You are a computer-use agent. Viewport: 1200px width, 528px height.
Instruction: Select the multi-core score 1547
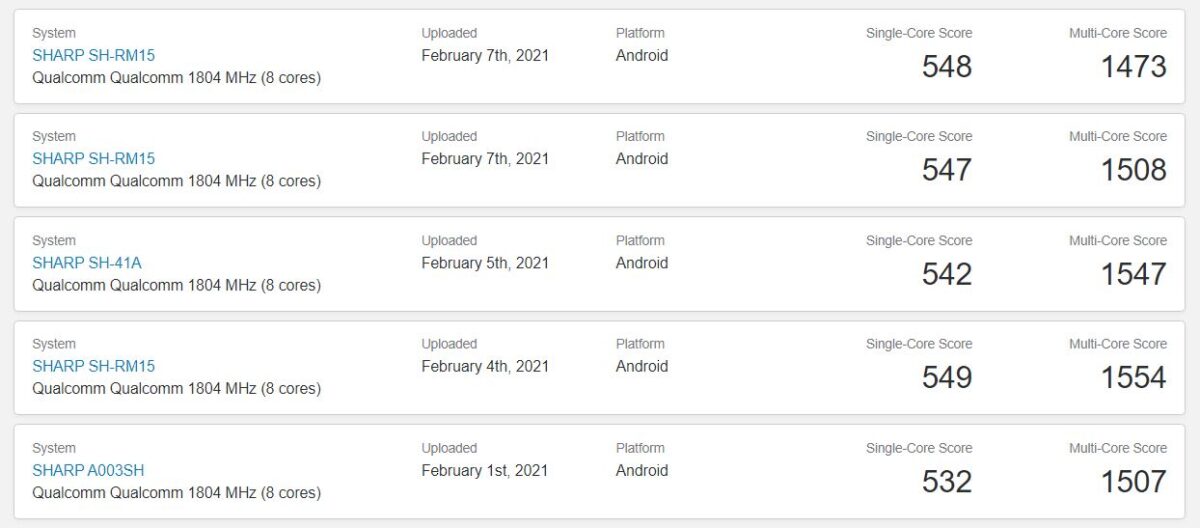tap(1134, 274)
